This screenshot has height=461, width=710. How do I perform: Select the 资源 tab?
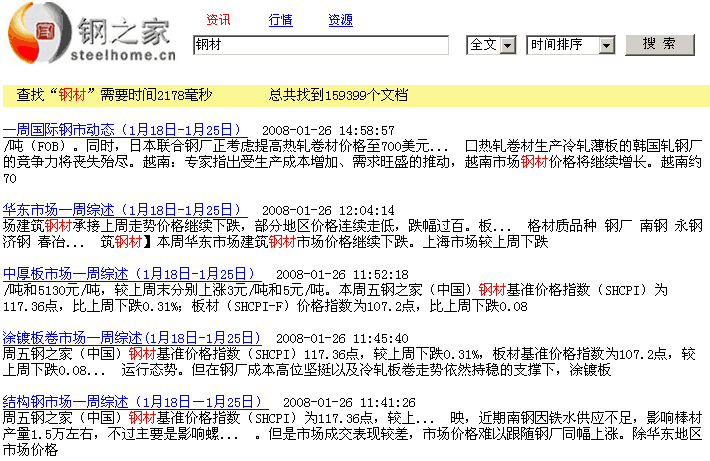click(340, 20)
